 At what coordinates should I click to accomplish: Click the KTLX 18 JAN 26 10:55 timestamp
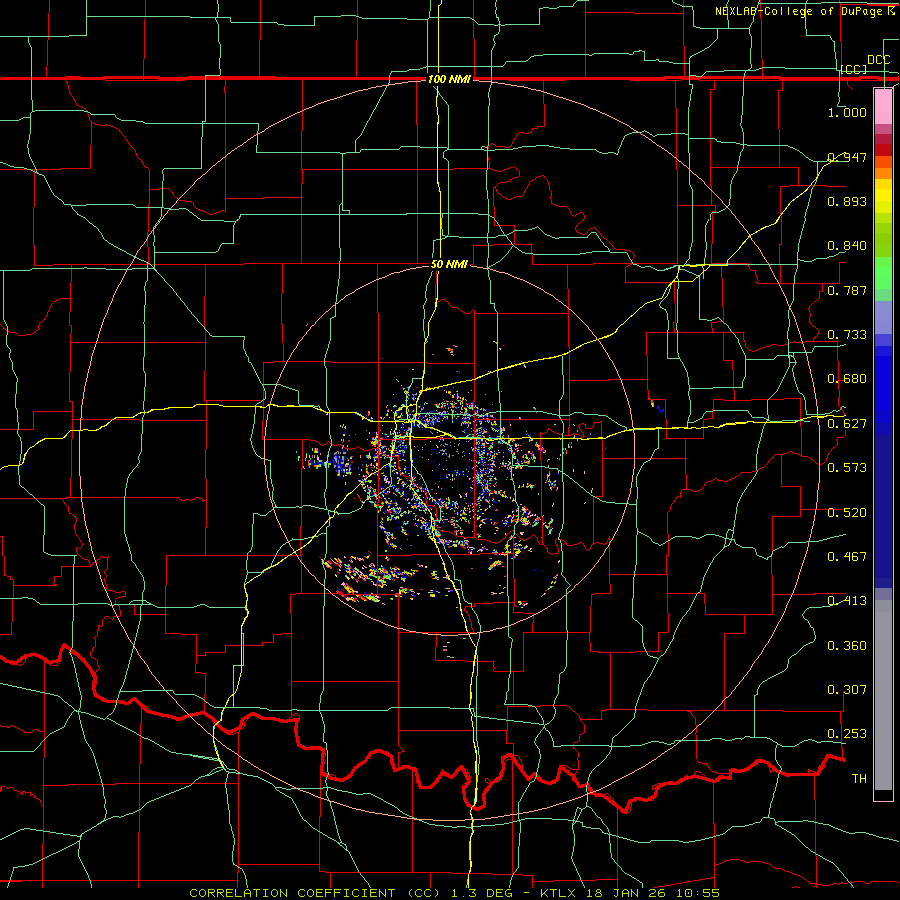[630, 893]
